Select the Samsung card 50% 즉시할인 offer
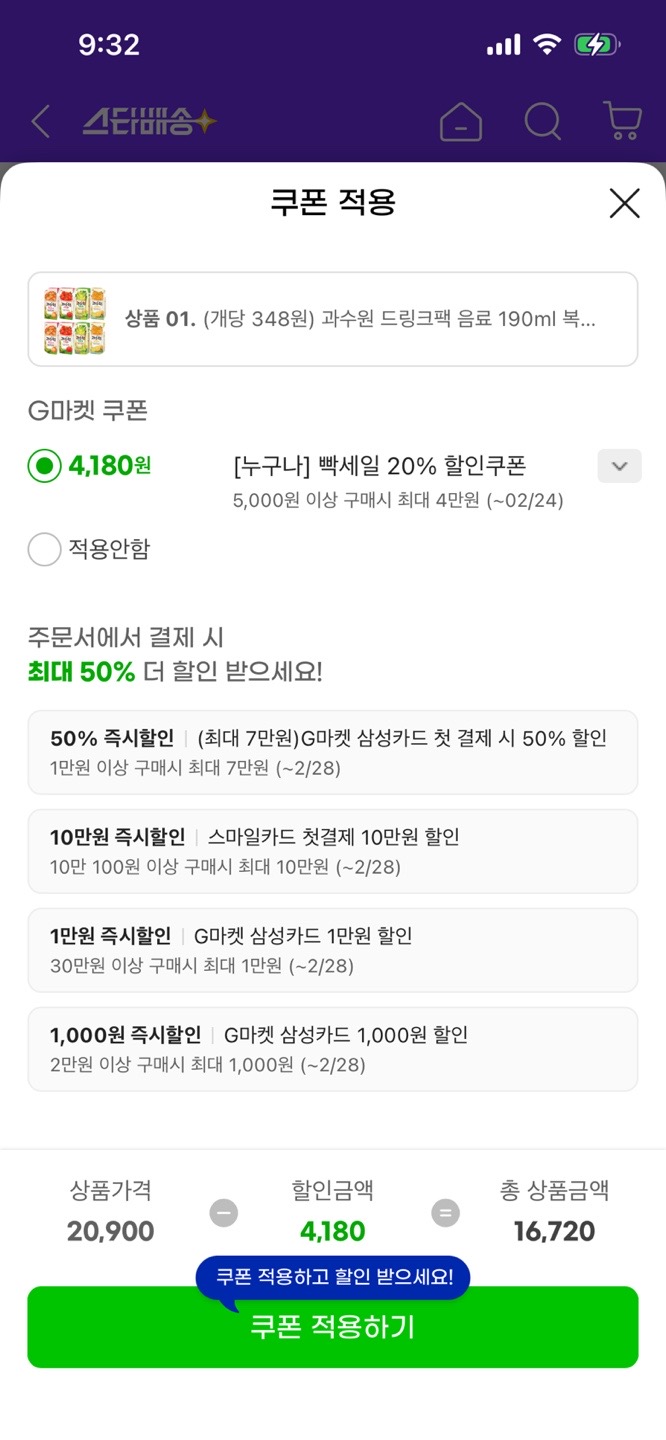The height and width of the screenshot is (1440, 666). click(332, 752)
